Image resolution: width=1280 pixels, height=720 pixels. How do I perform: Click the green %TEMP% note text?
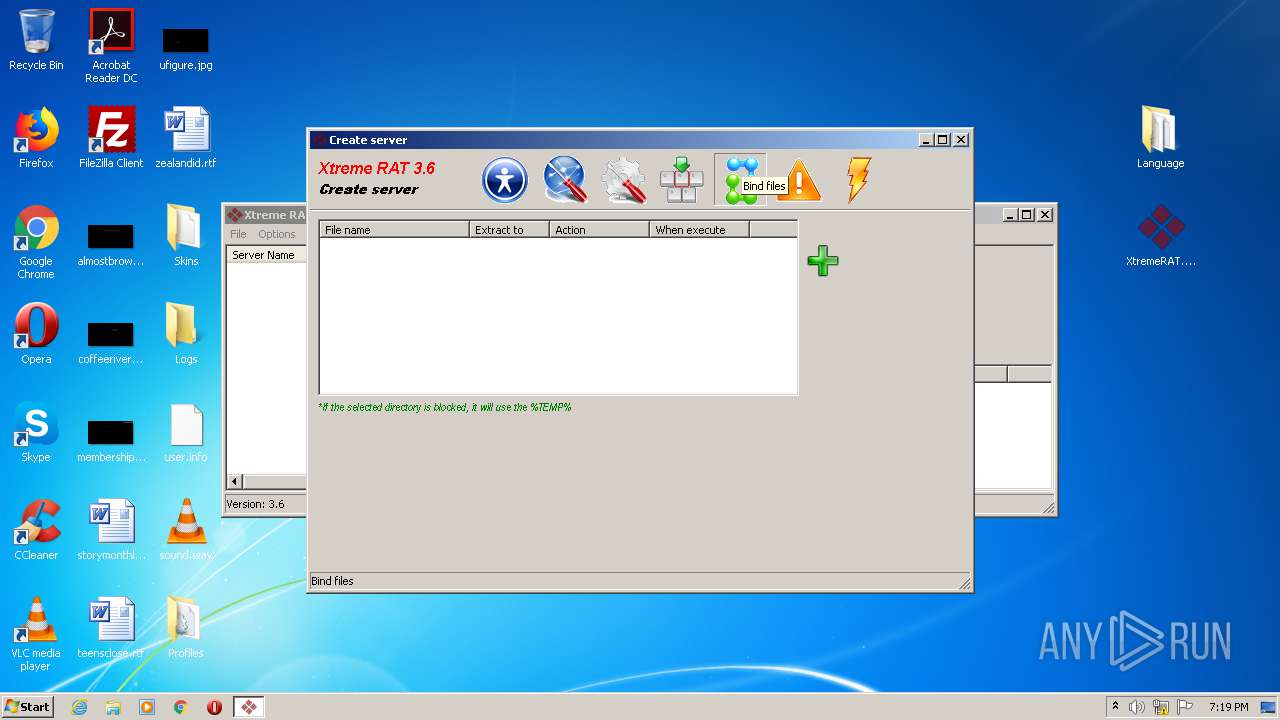[445, 407]
